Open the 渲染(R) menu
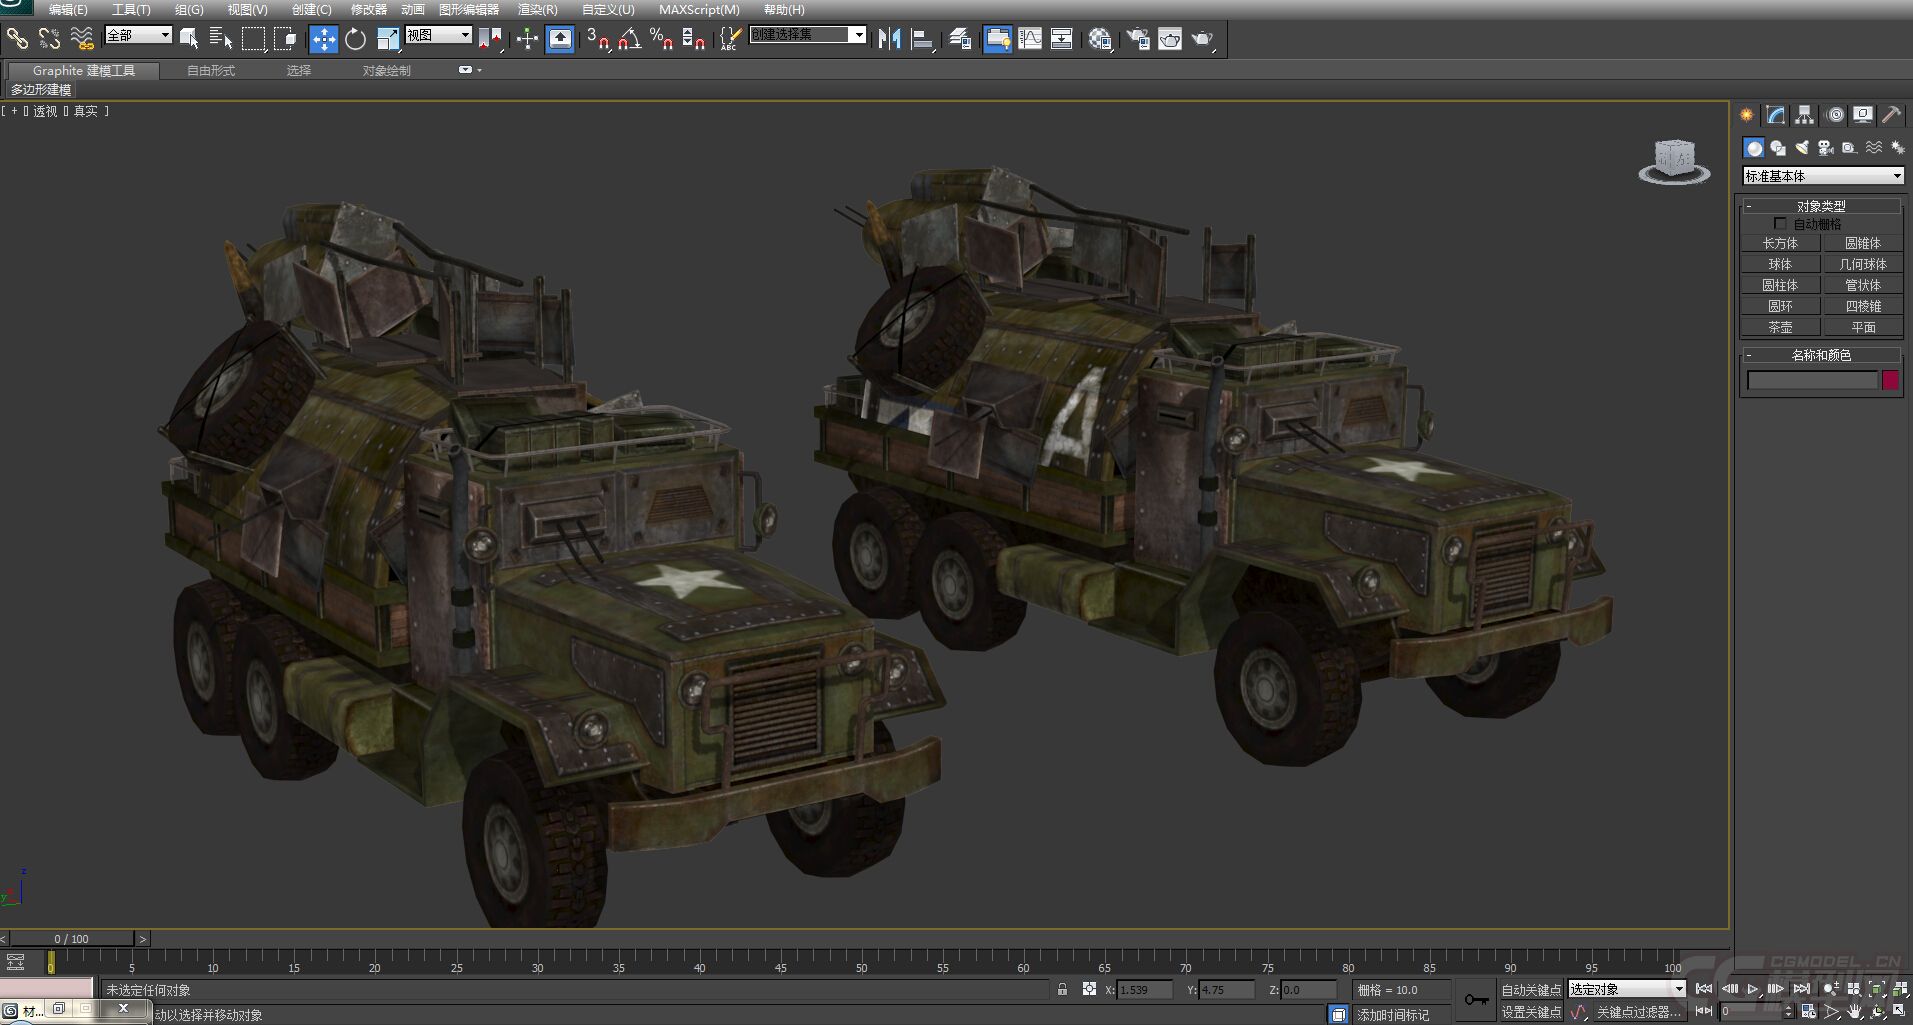The width and height of the screenshot is (1913, 1025). click(x=538, y=9)
